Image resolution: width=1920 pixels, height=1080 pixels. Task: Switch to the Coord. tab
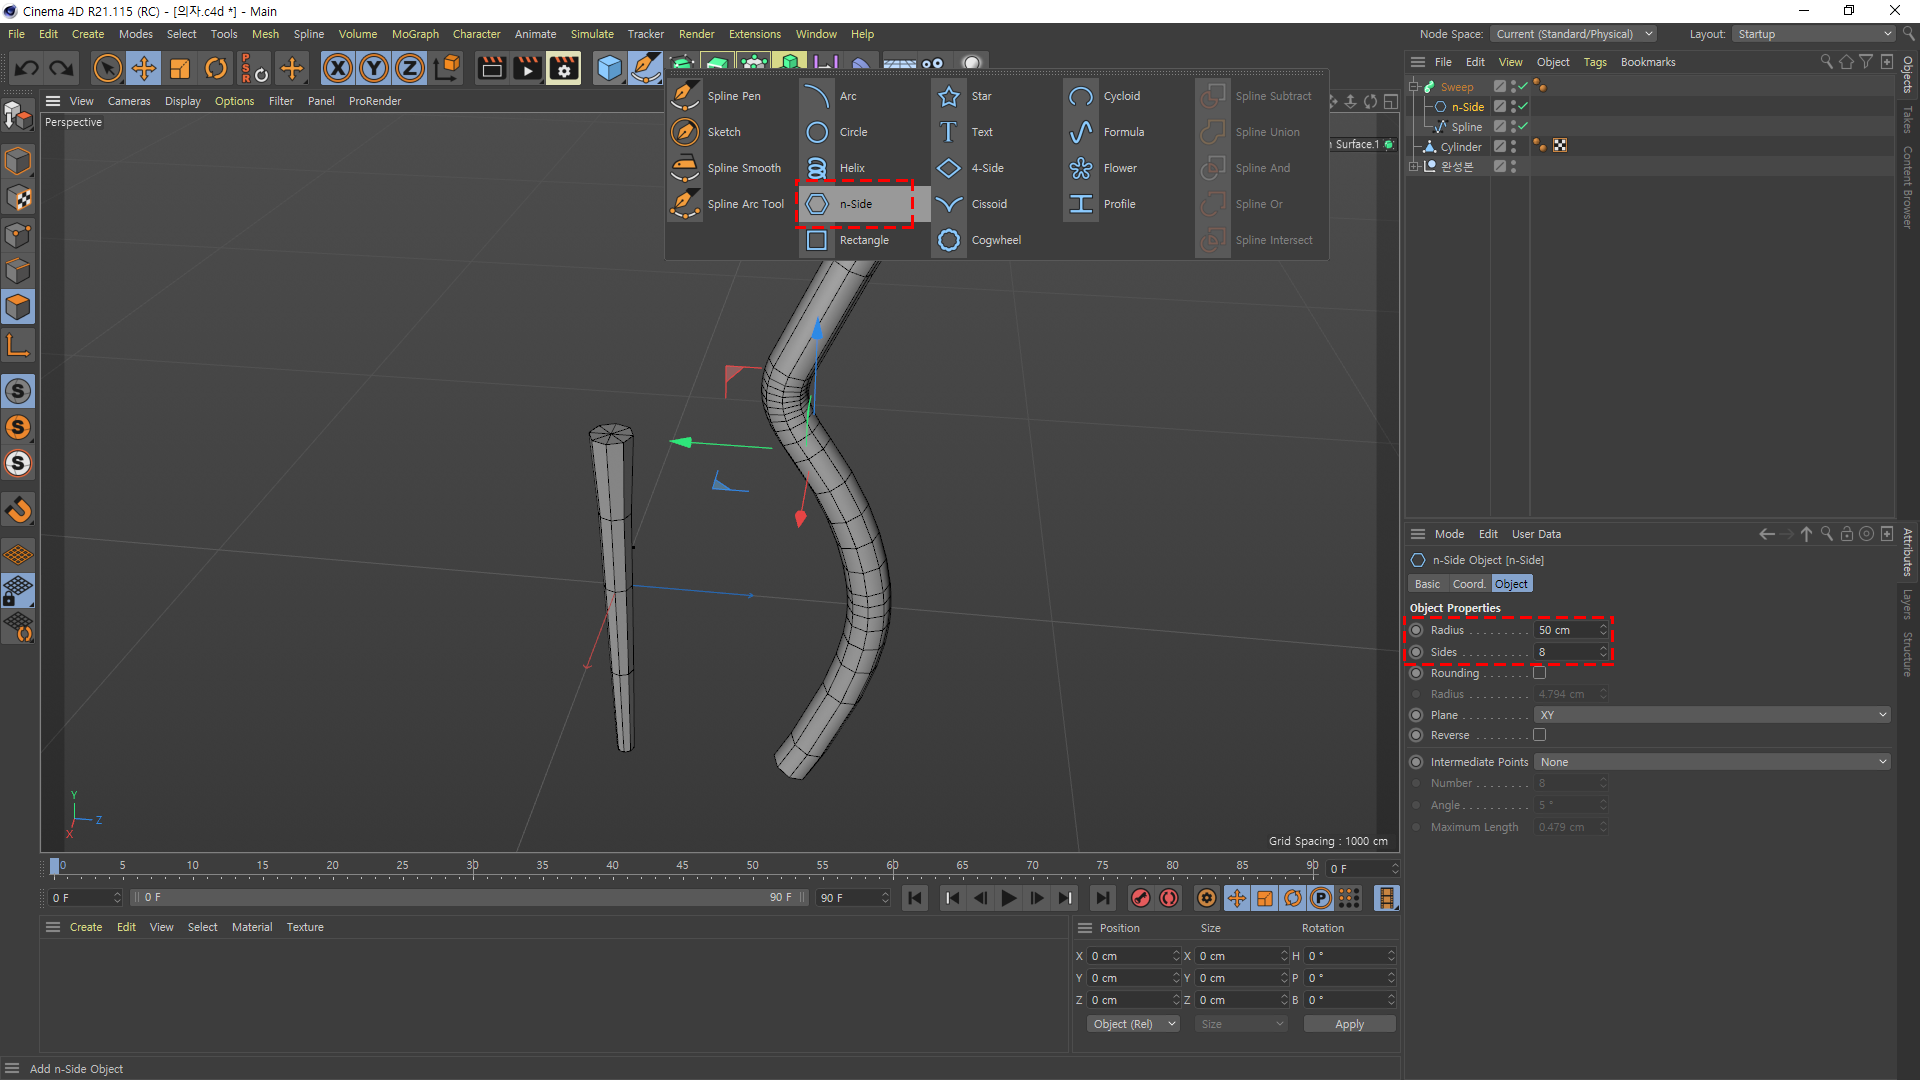[1468, 584]
